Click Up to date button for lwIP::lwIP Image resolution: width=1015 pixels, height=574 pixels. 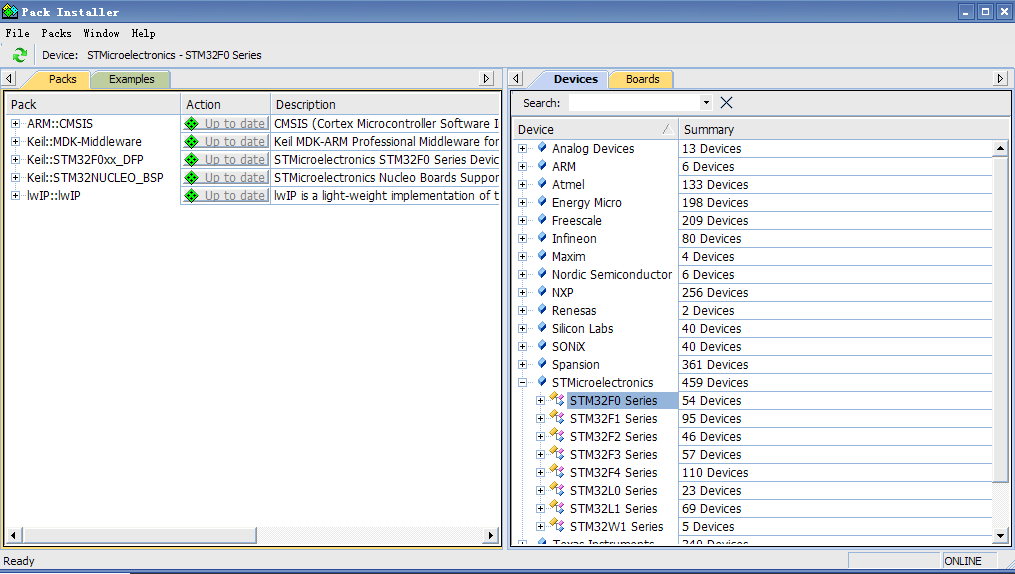[225, 195]
